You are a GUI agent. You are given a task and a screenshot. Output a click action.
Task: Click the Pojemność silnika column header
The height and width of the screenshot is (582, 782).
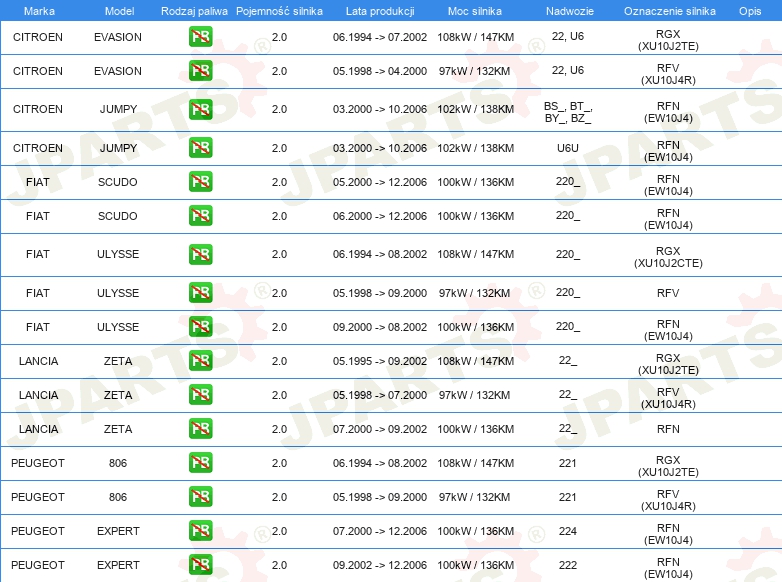(279, 11)
